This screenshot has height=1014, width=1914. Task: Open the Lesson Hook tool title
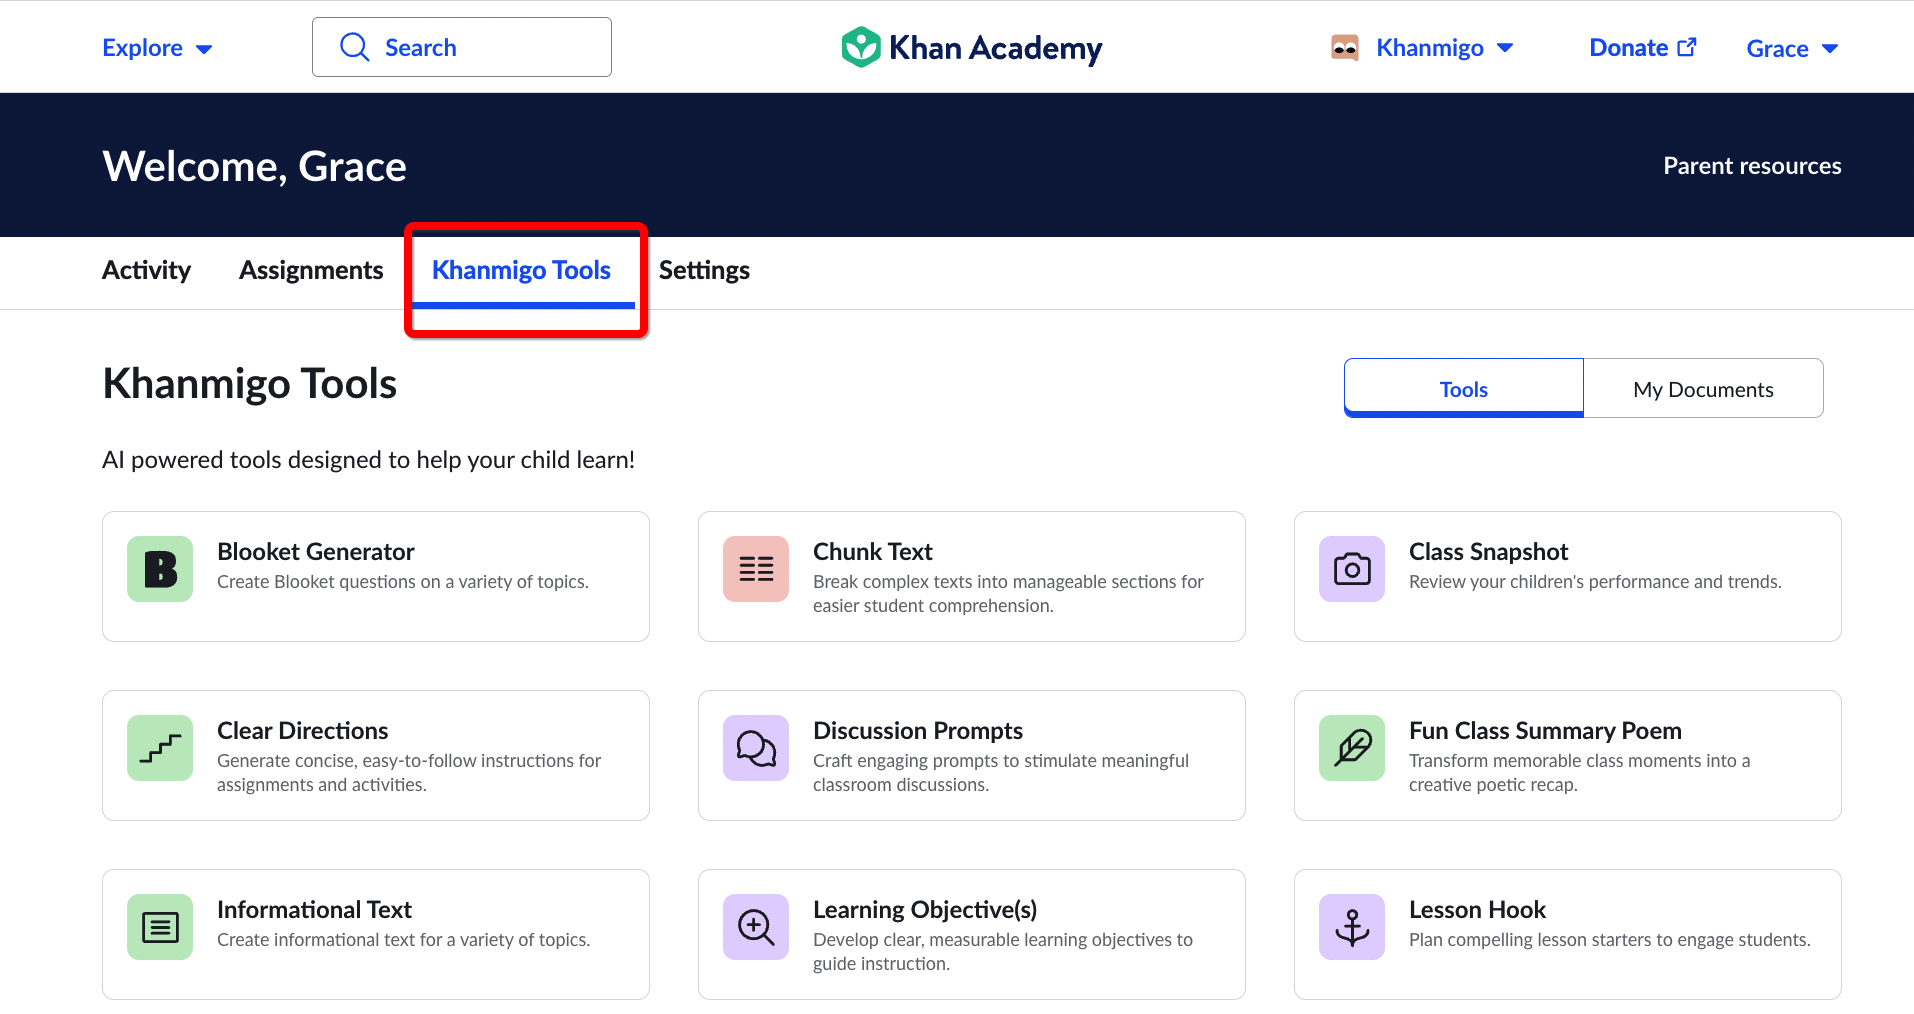click(1477, 909)
